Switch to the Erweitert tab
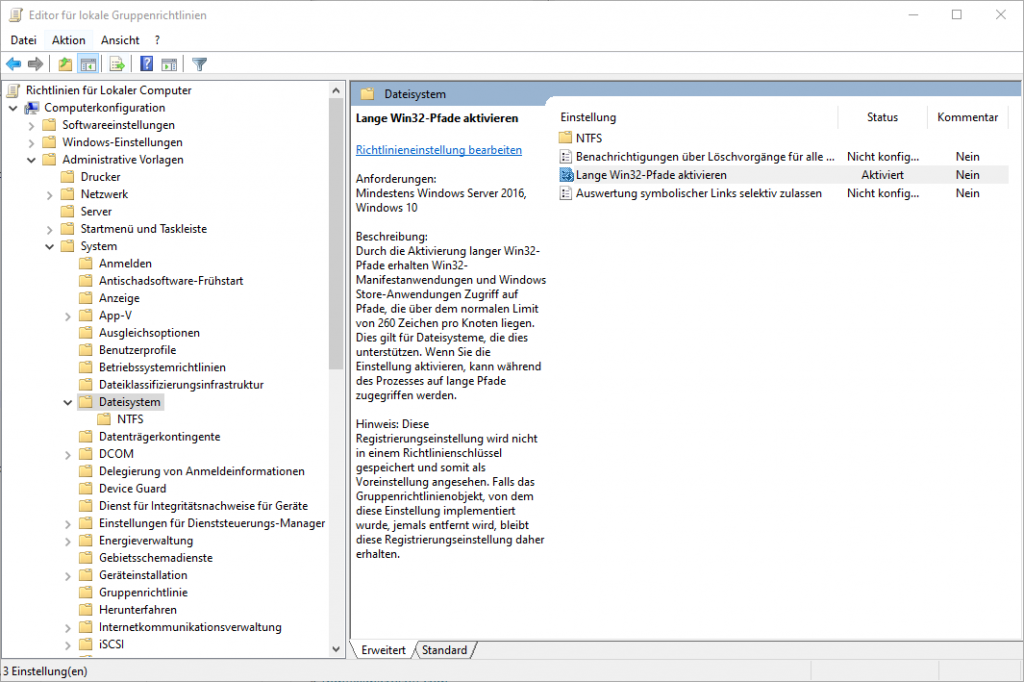The width and height of the screenshot is (1024, 682). (383, 650)
